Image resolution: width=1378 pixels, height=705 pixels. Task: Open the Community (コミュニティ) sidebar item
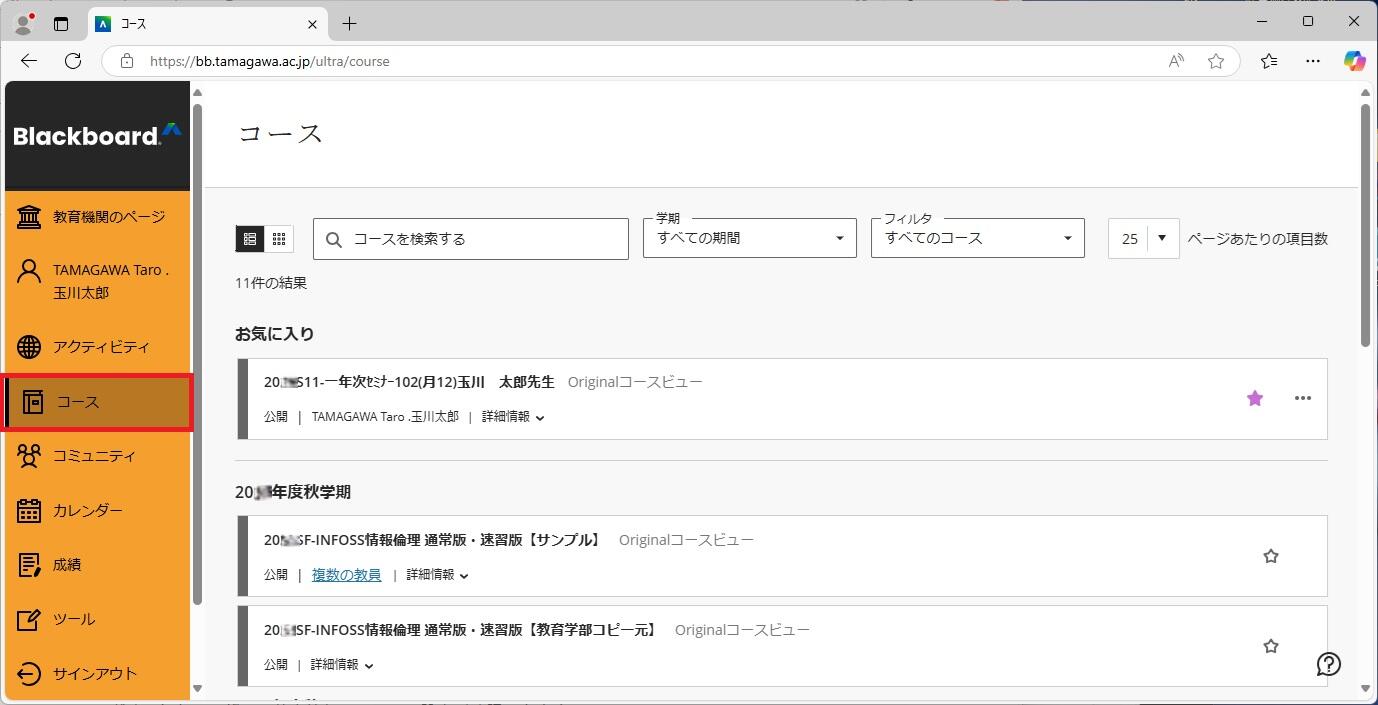(97, 456)
